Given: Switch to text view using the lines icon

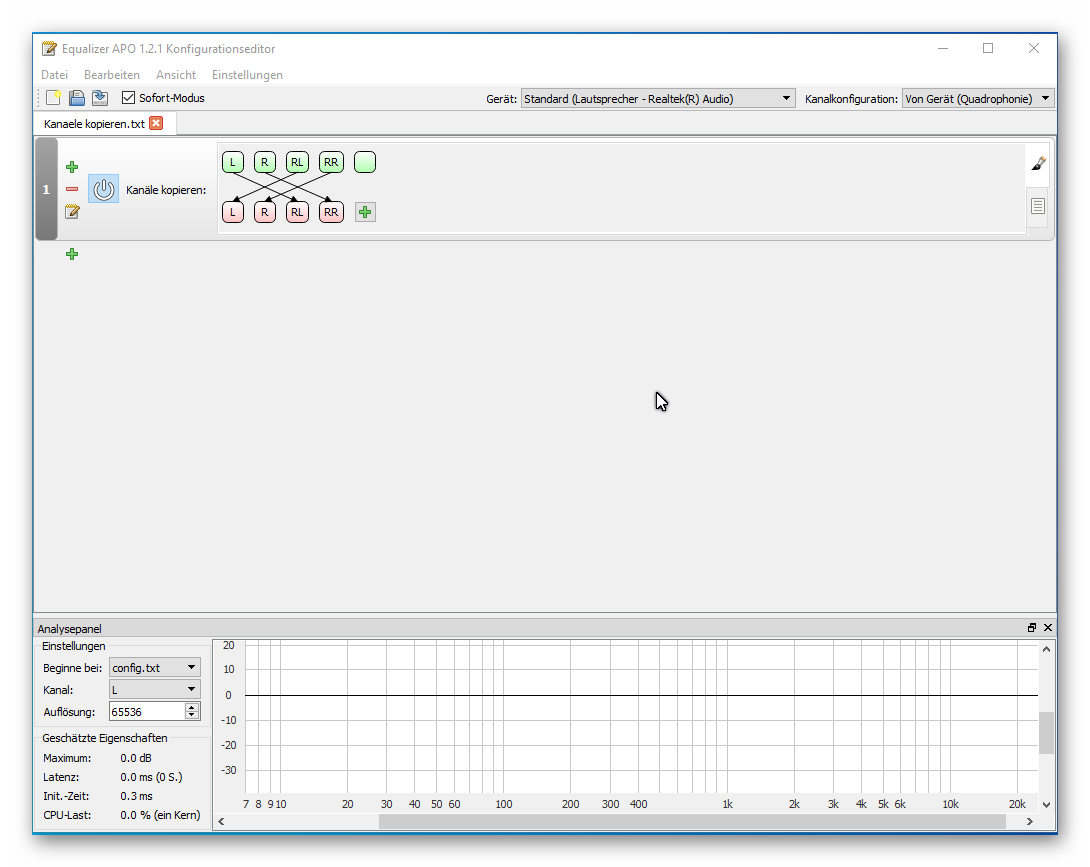Looking at the screenshot, I should pyautogui.click(x=1037, y=207).
